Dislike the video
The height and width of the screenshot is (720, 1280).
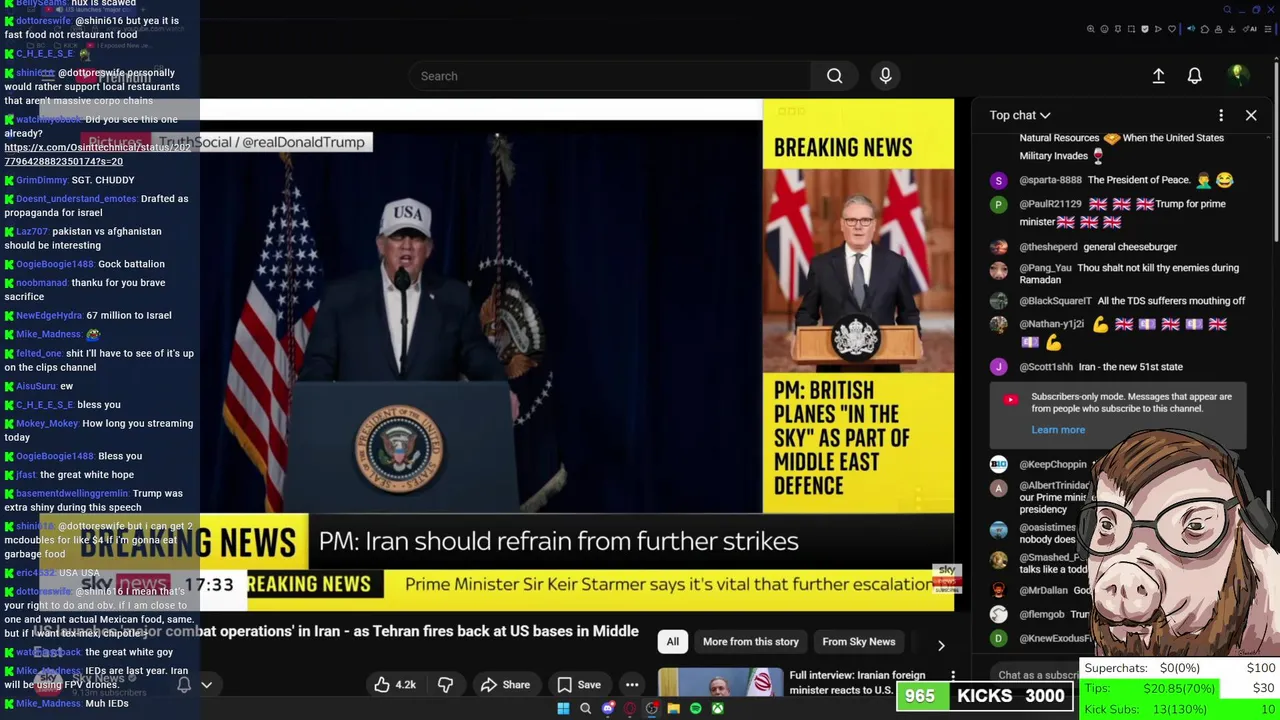tap(445, 685)
